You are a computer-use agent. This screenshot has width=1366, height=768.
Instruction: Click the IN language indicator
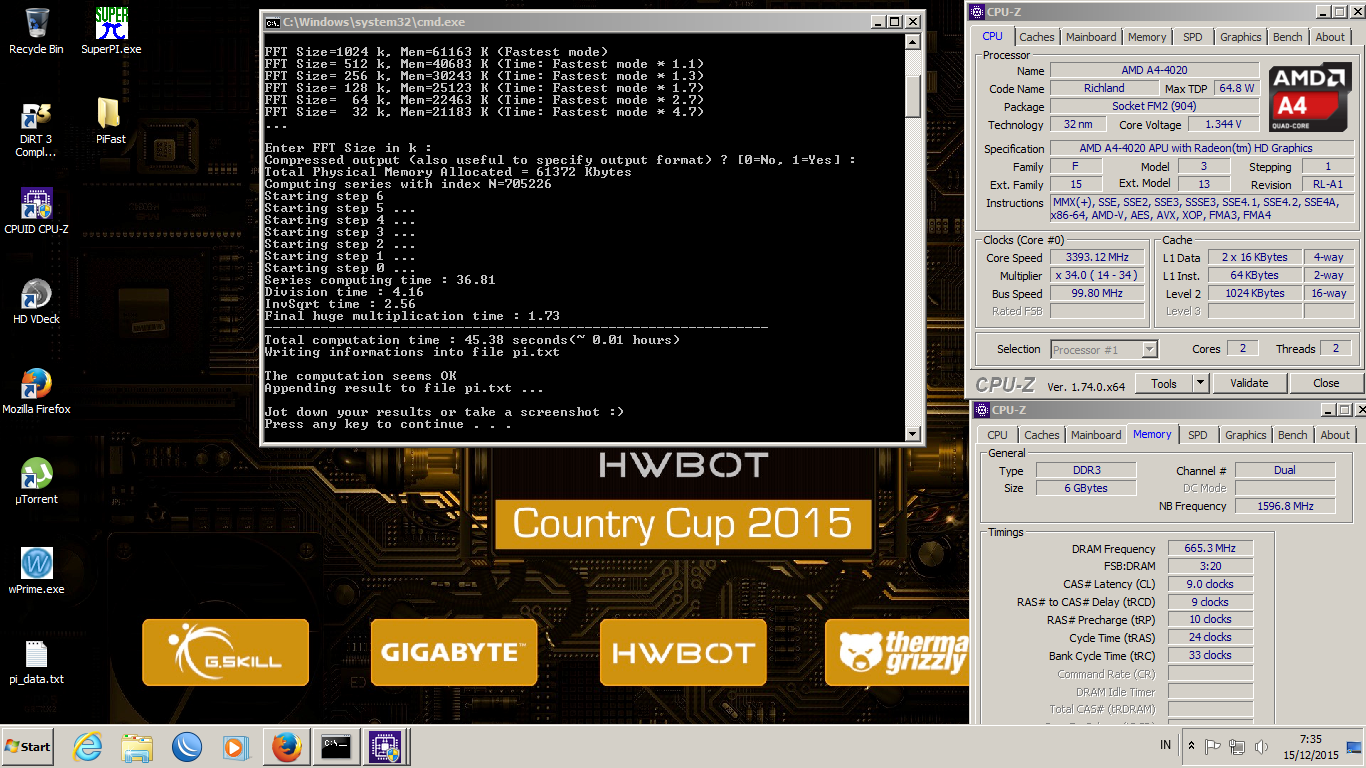coord(1165,745)
